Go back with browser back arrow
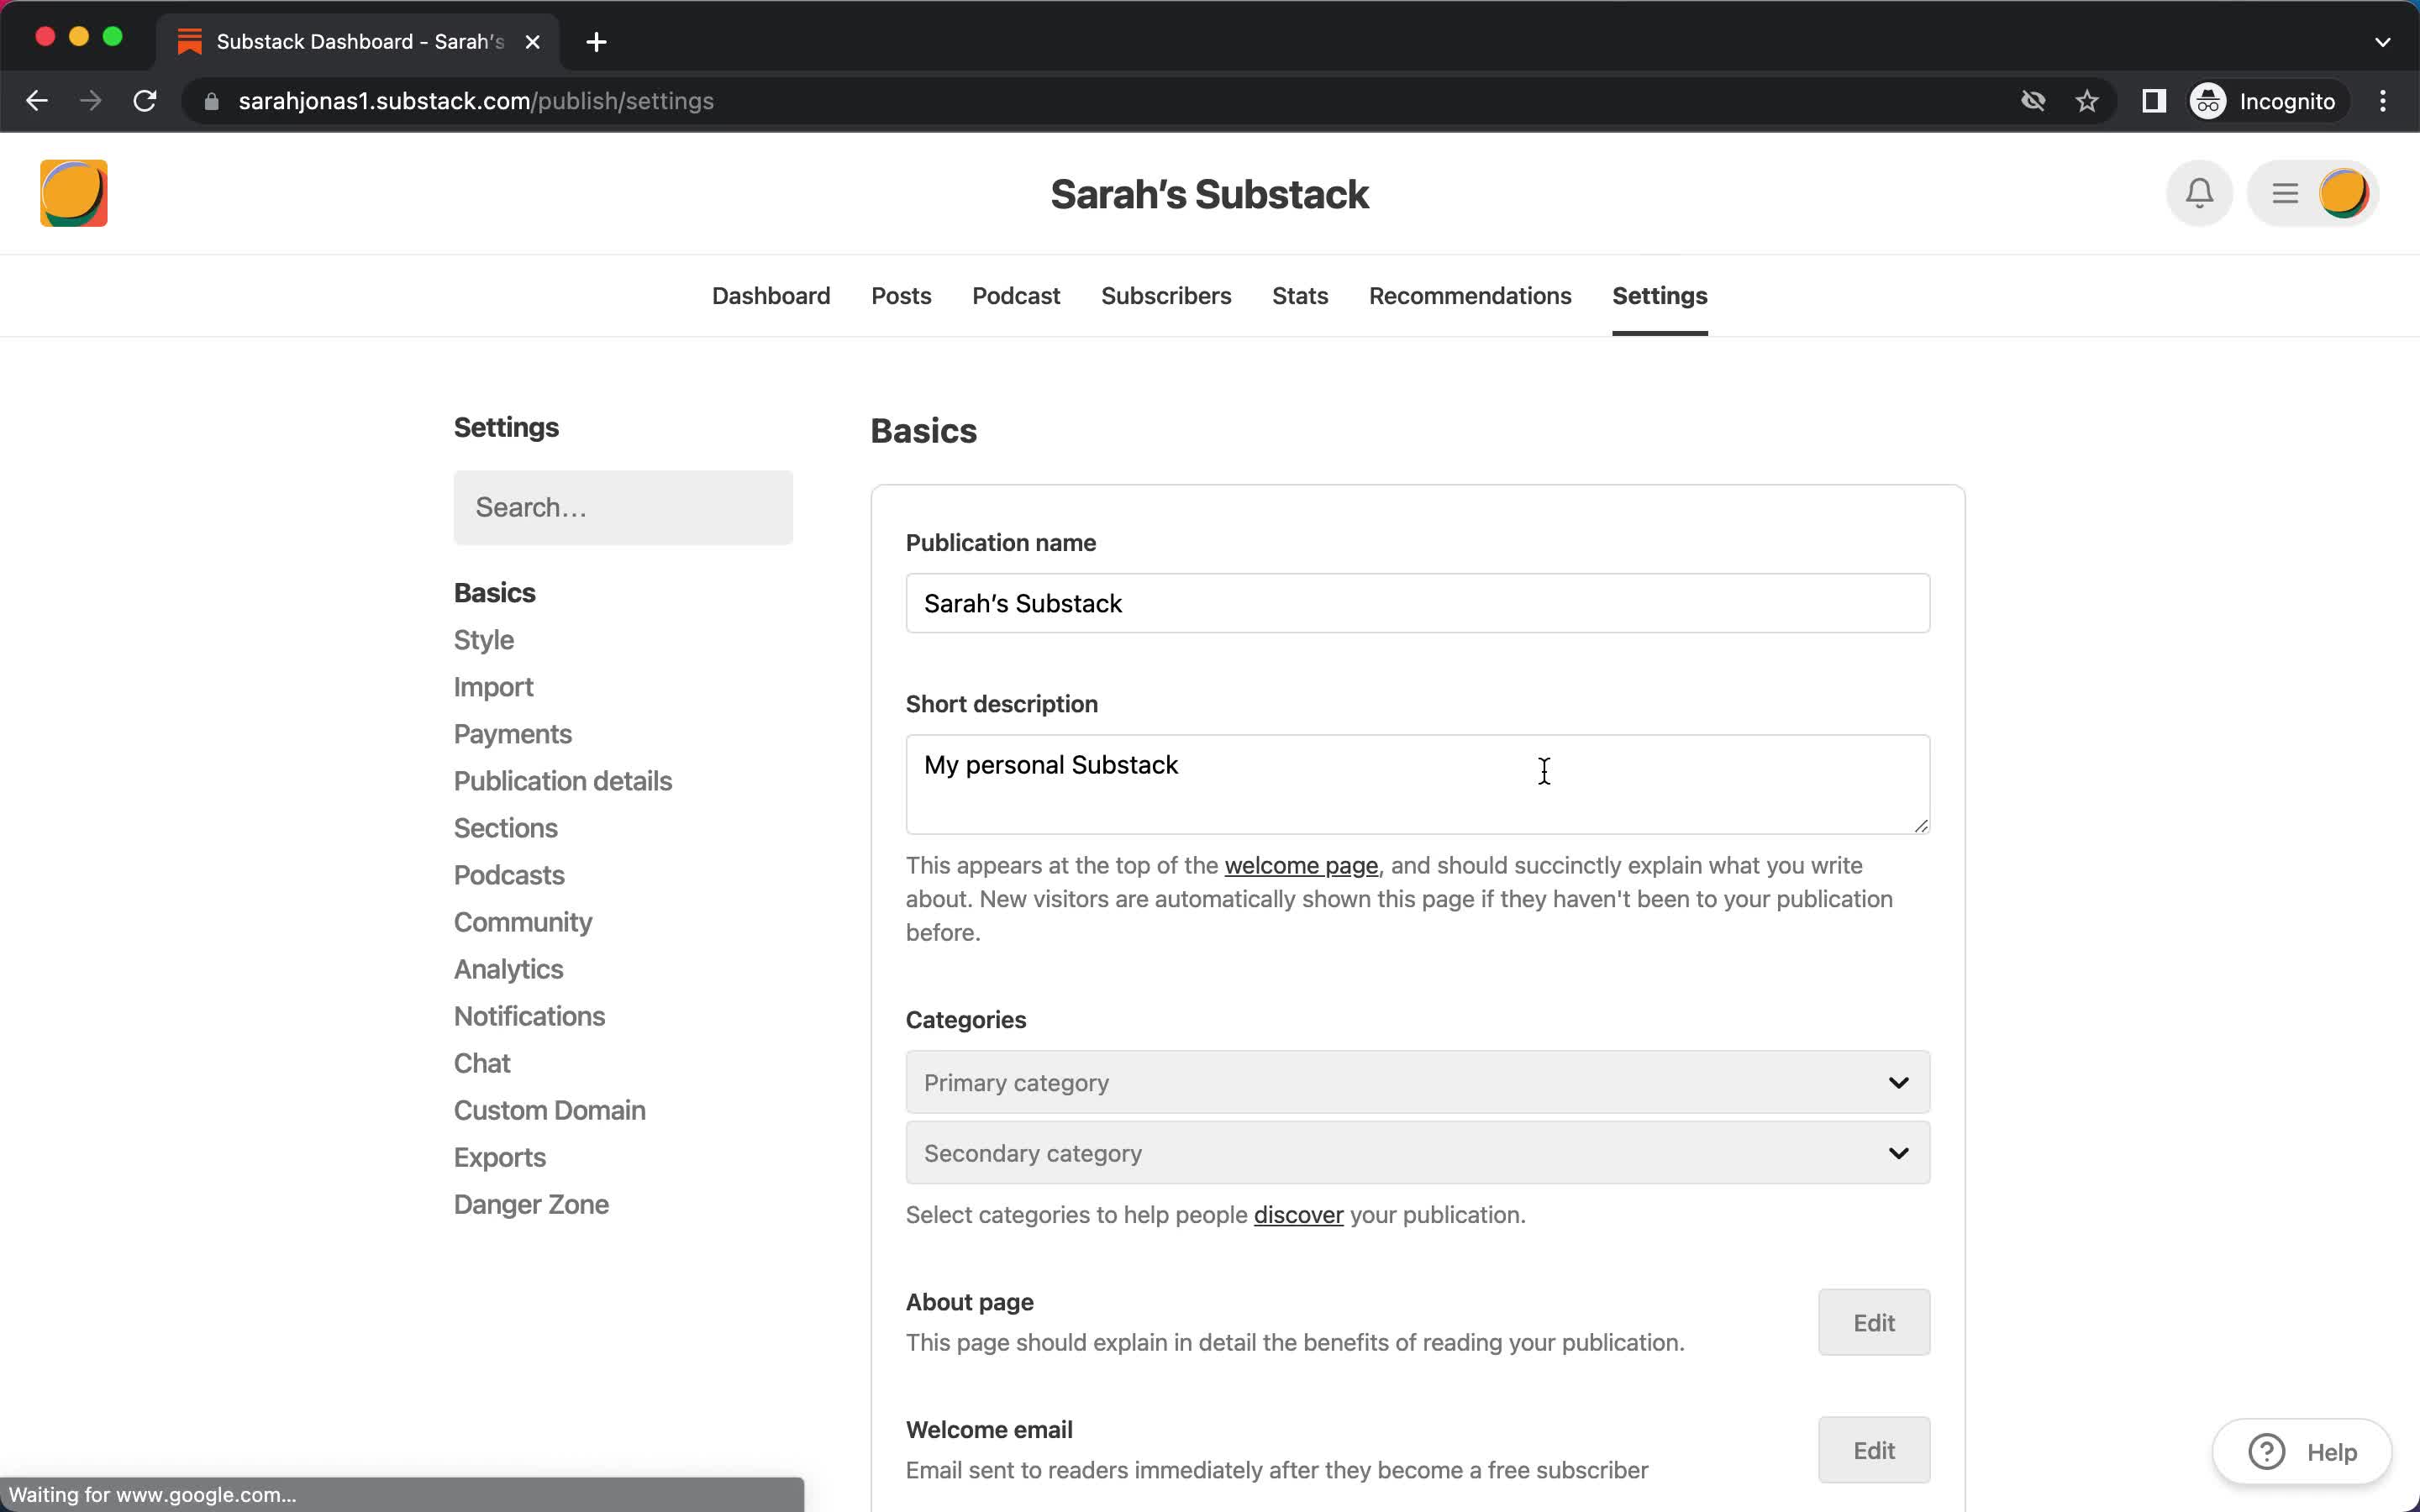This screenshot has height=1512, width=2420. pos(37,101)
